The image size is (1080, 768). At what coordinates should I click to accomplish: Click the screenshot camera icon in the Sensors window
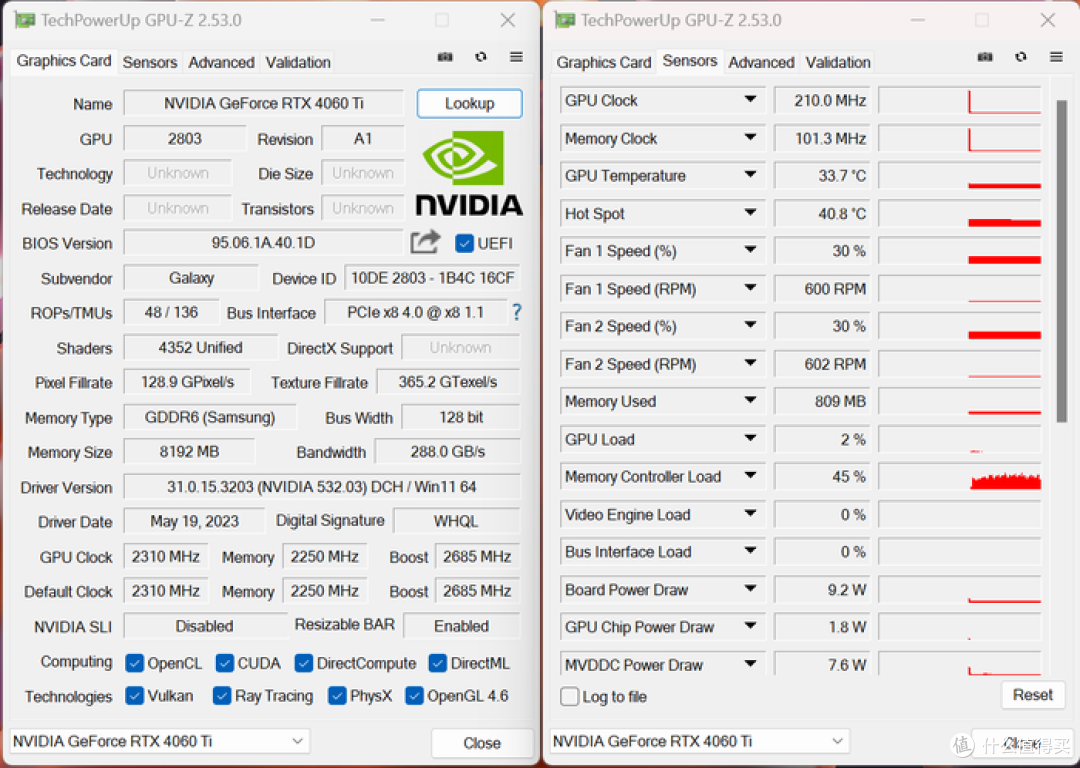pyautogui.click(x=985, y=57)
